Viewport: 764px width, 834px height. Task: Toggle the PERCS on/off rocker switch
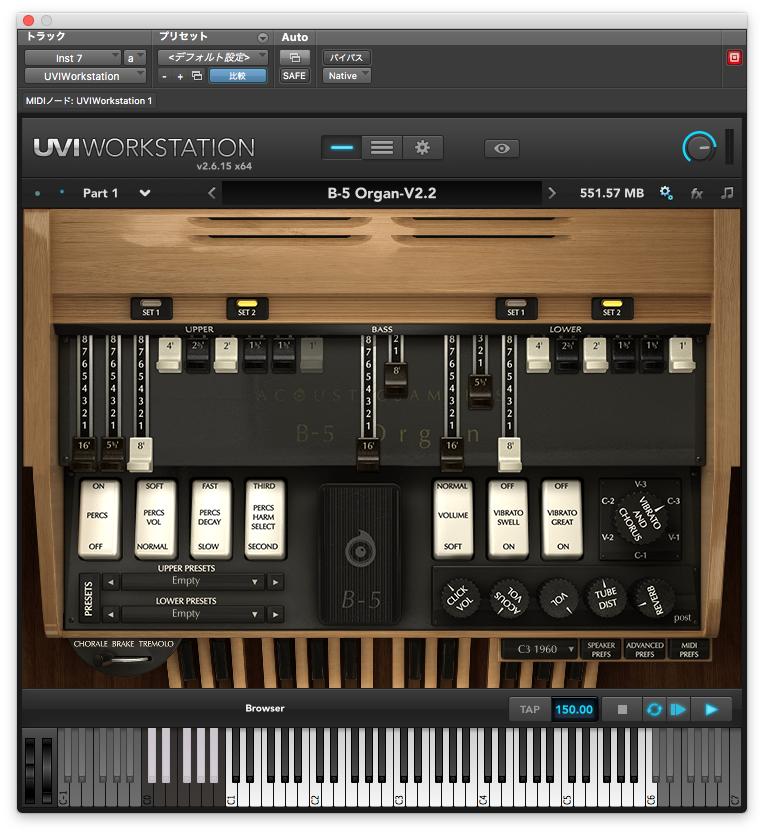pos(98,517)
